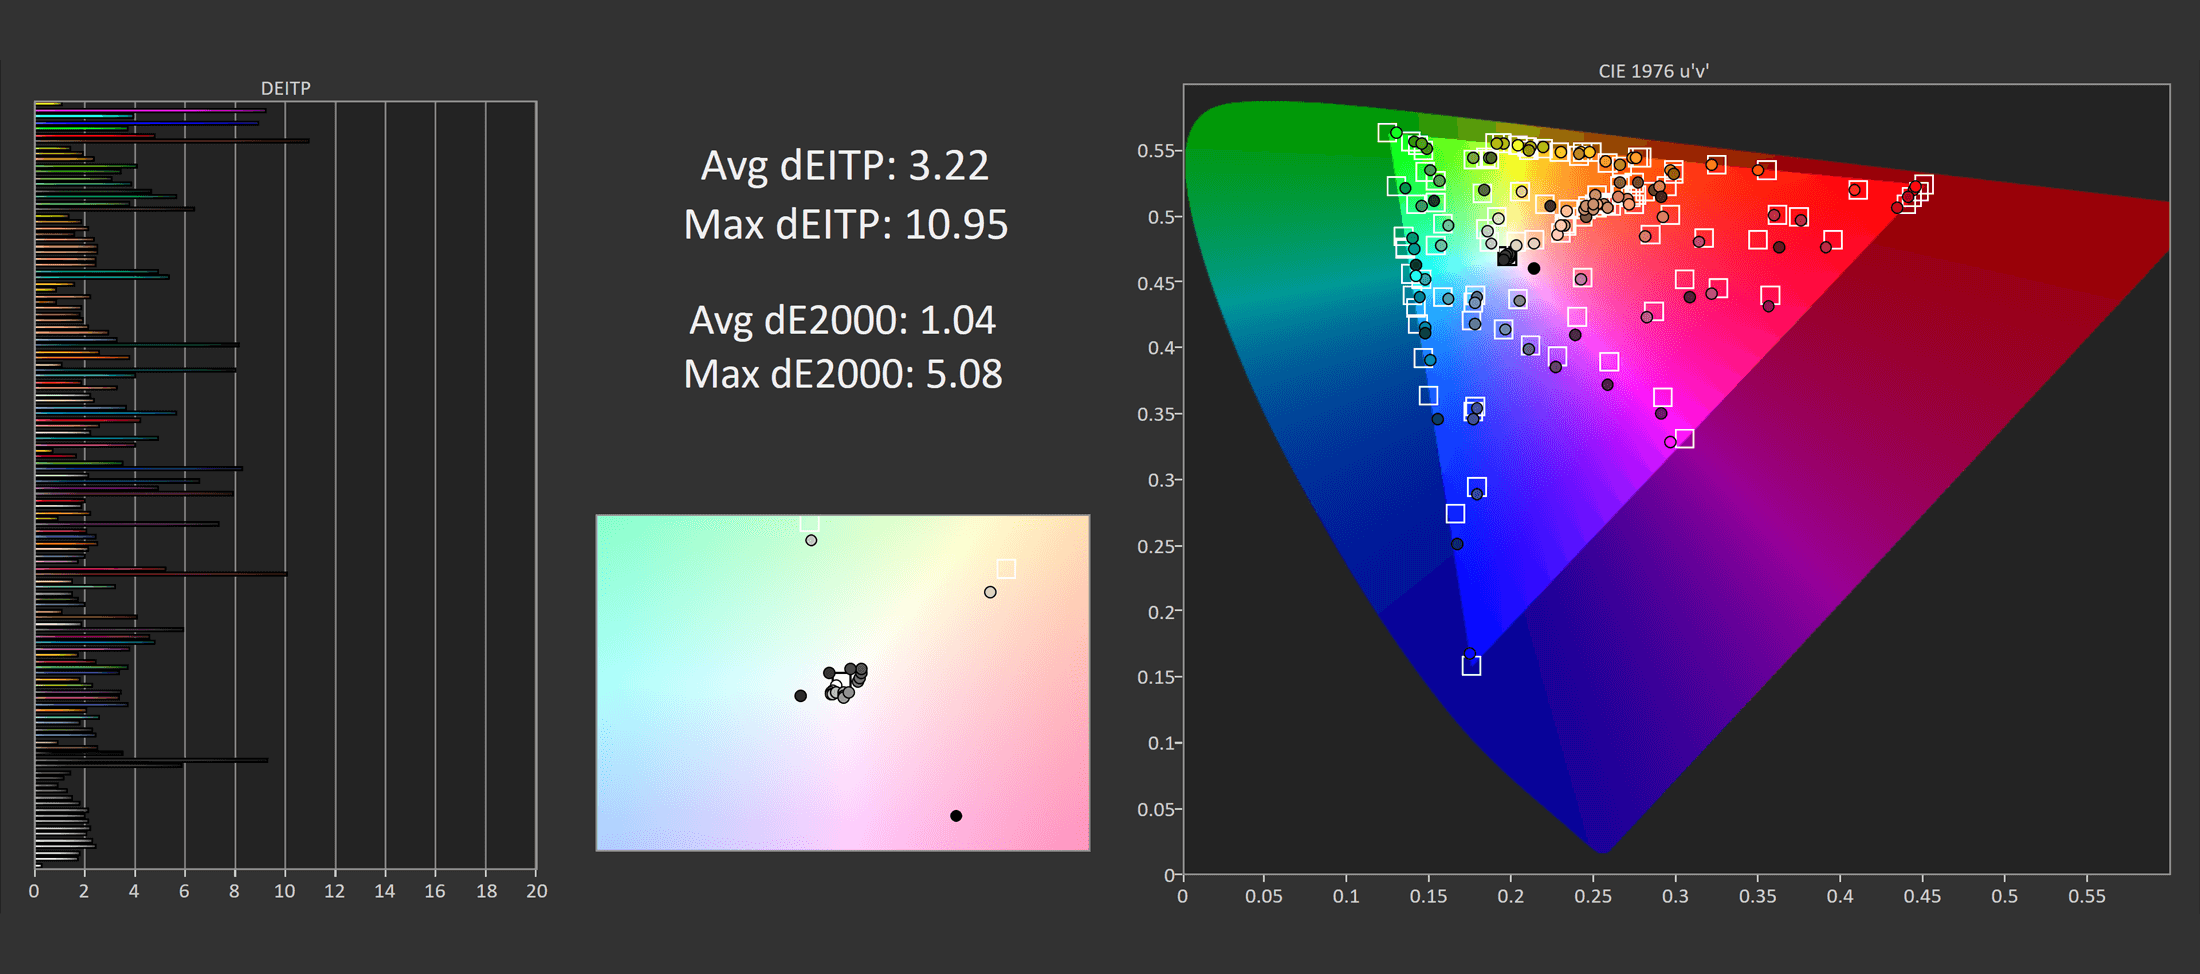
Task: Click the Avg dE2000: 1.04 readout
Action: 842,320
